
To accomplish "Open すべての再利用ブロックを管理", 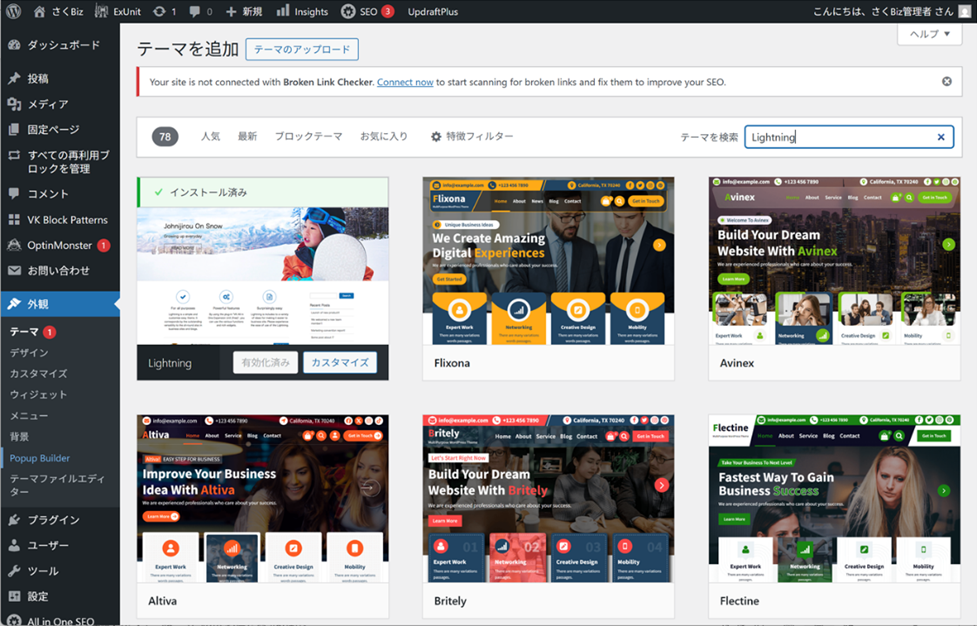I will tap(60, 161).
